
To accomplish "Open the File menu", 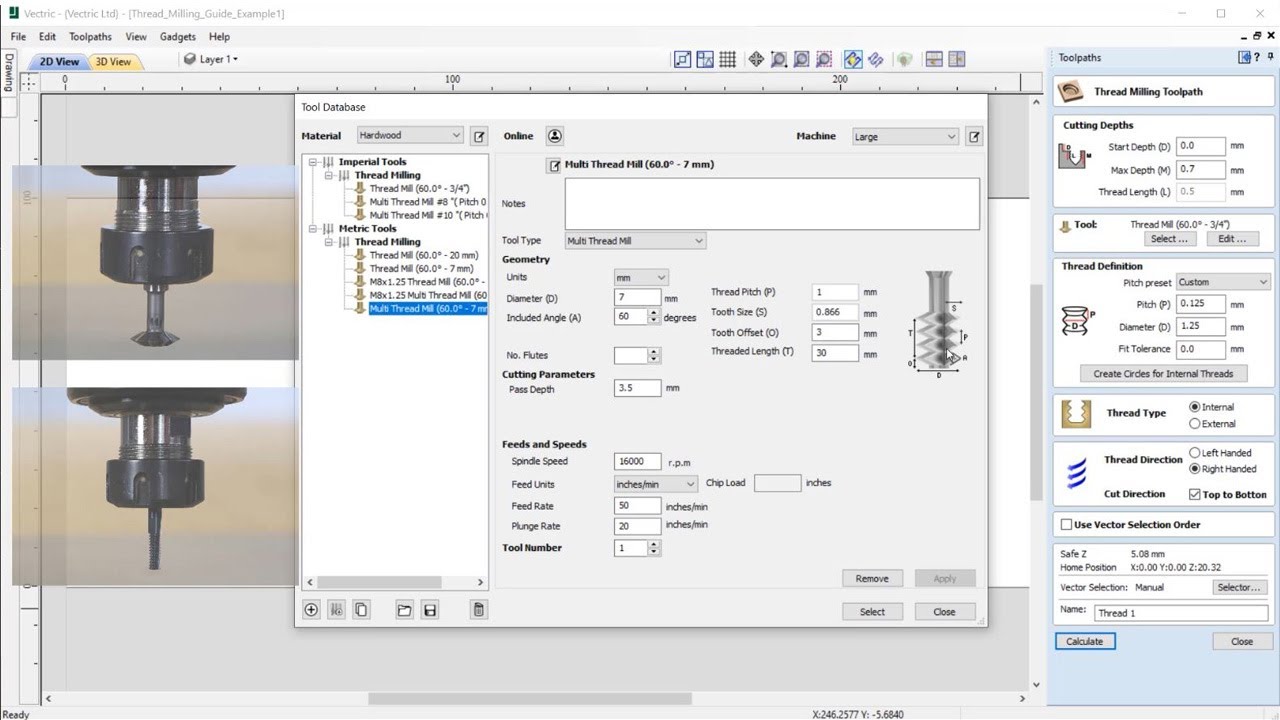I will [x=18, y=37].
